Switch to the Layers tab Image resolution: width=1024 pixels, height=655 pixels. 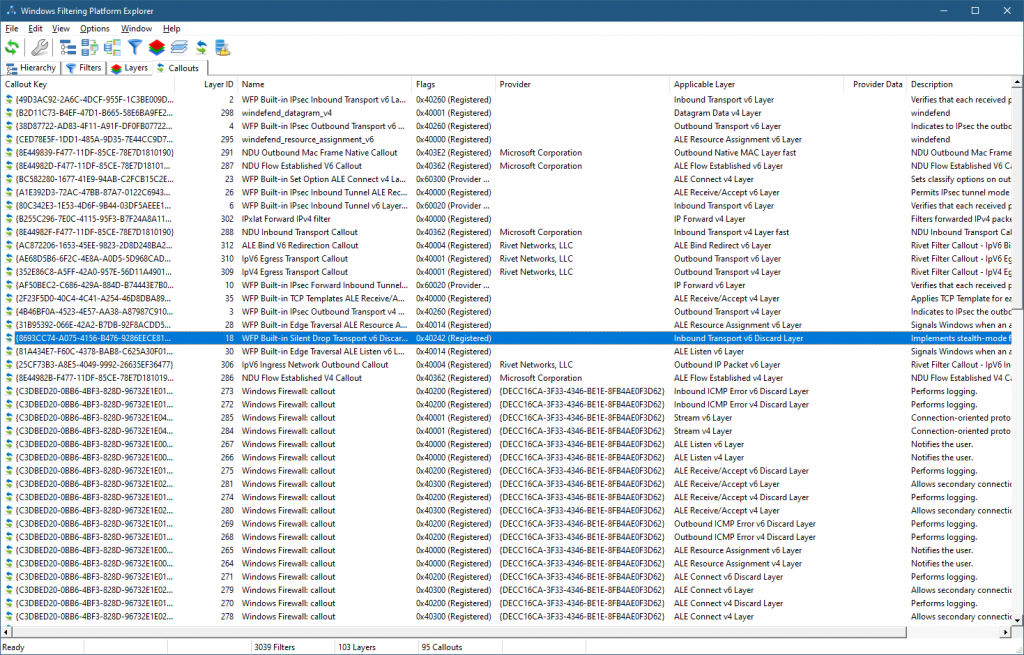click(x=130, y=68)
